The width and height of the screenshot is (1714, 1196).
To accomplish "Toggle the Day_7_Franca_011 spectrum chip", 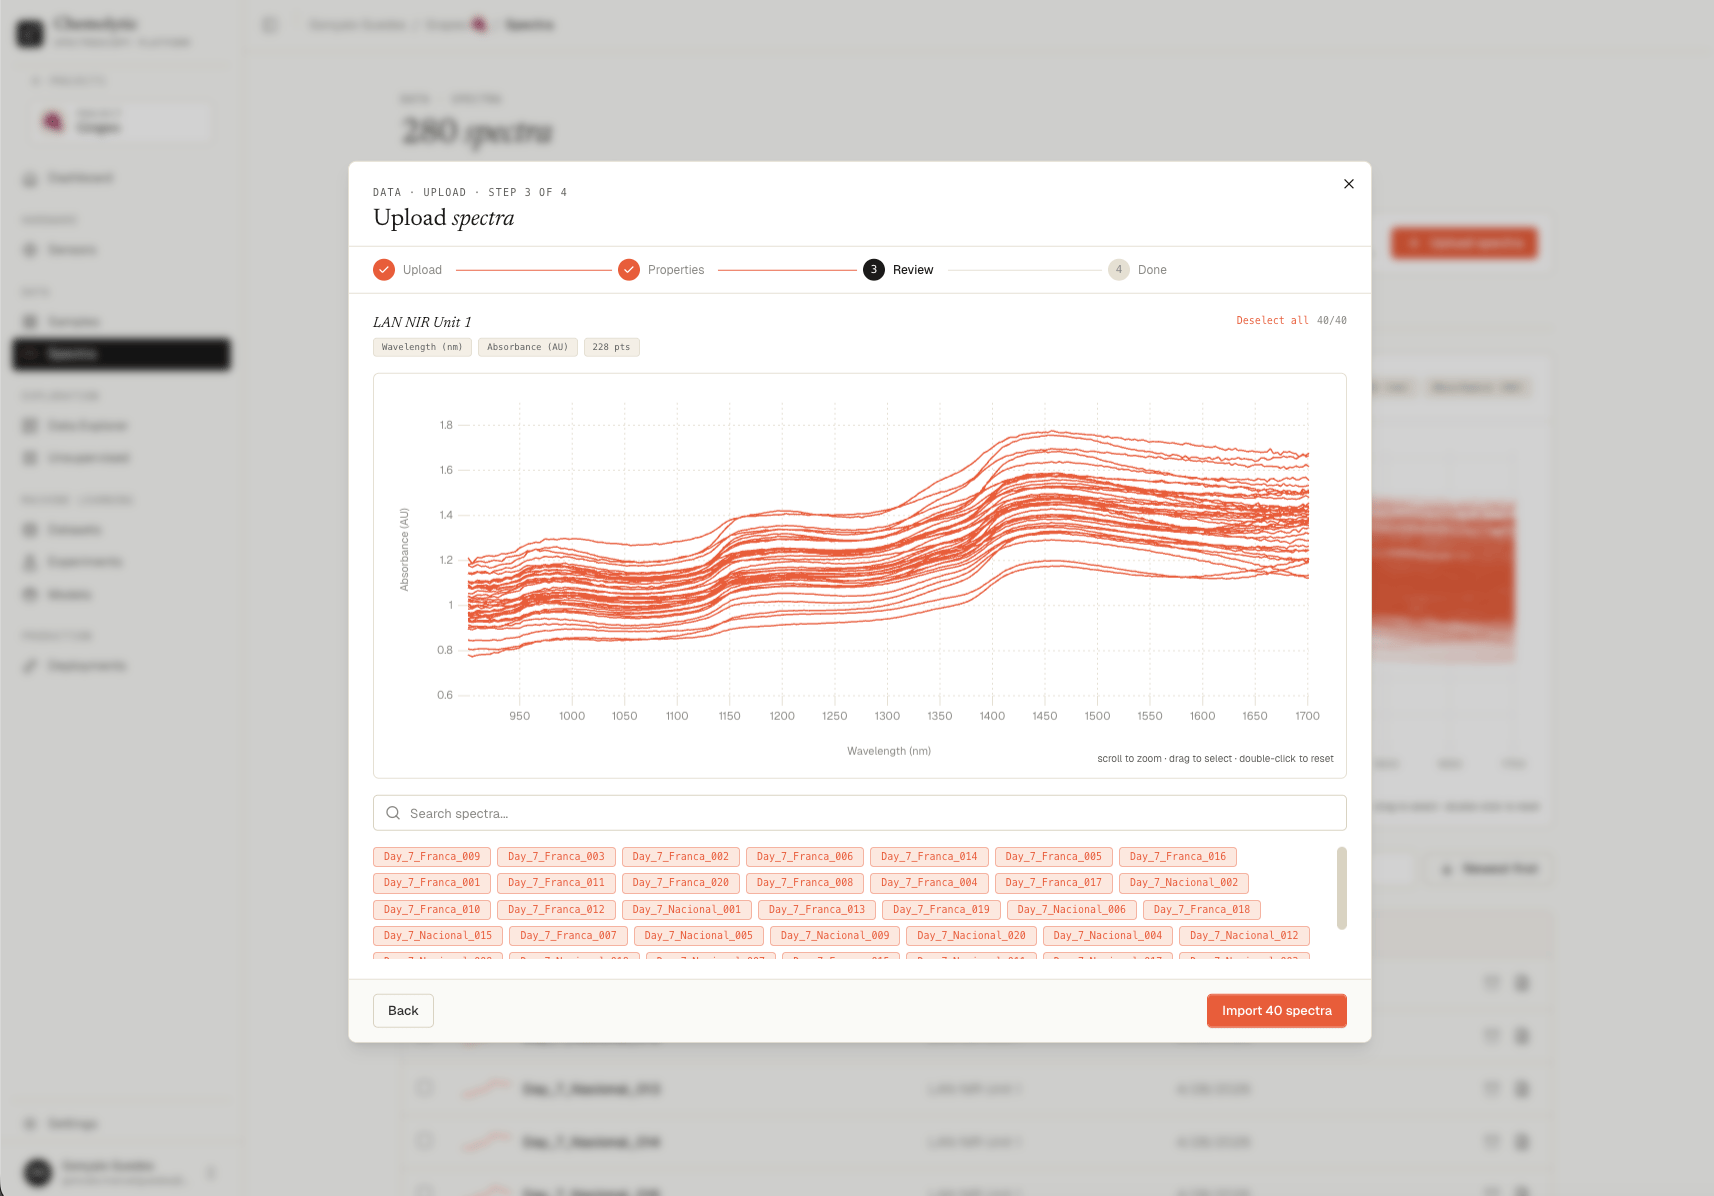I will pyautogui.click(x=556, y=883).
